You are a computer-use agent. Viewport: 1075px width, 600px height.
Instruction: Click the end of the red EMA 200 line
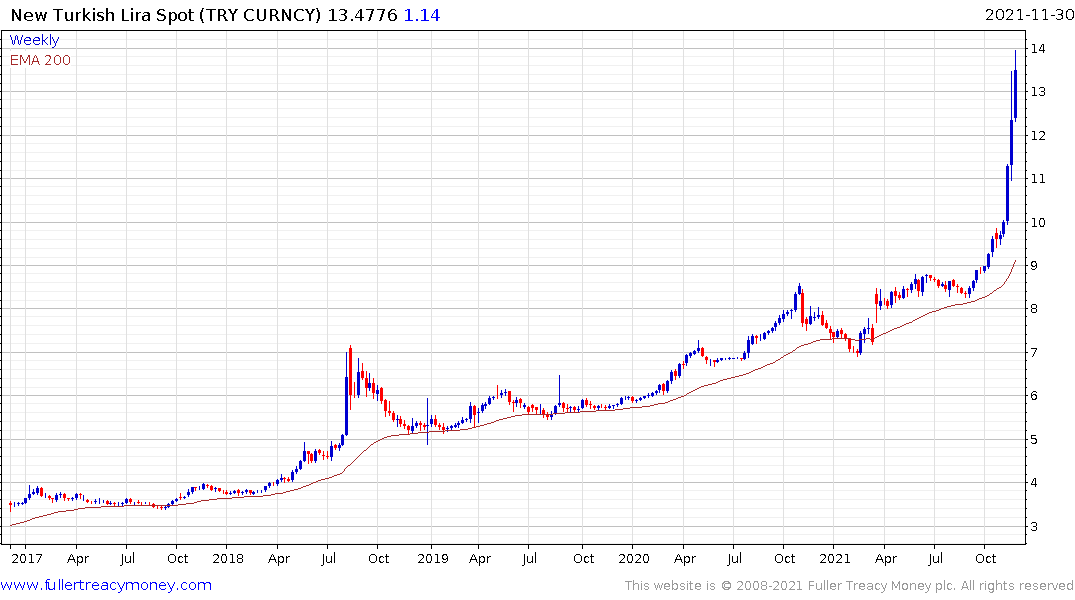[1015, 261]
